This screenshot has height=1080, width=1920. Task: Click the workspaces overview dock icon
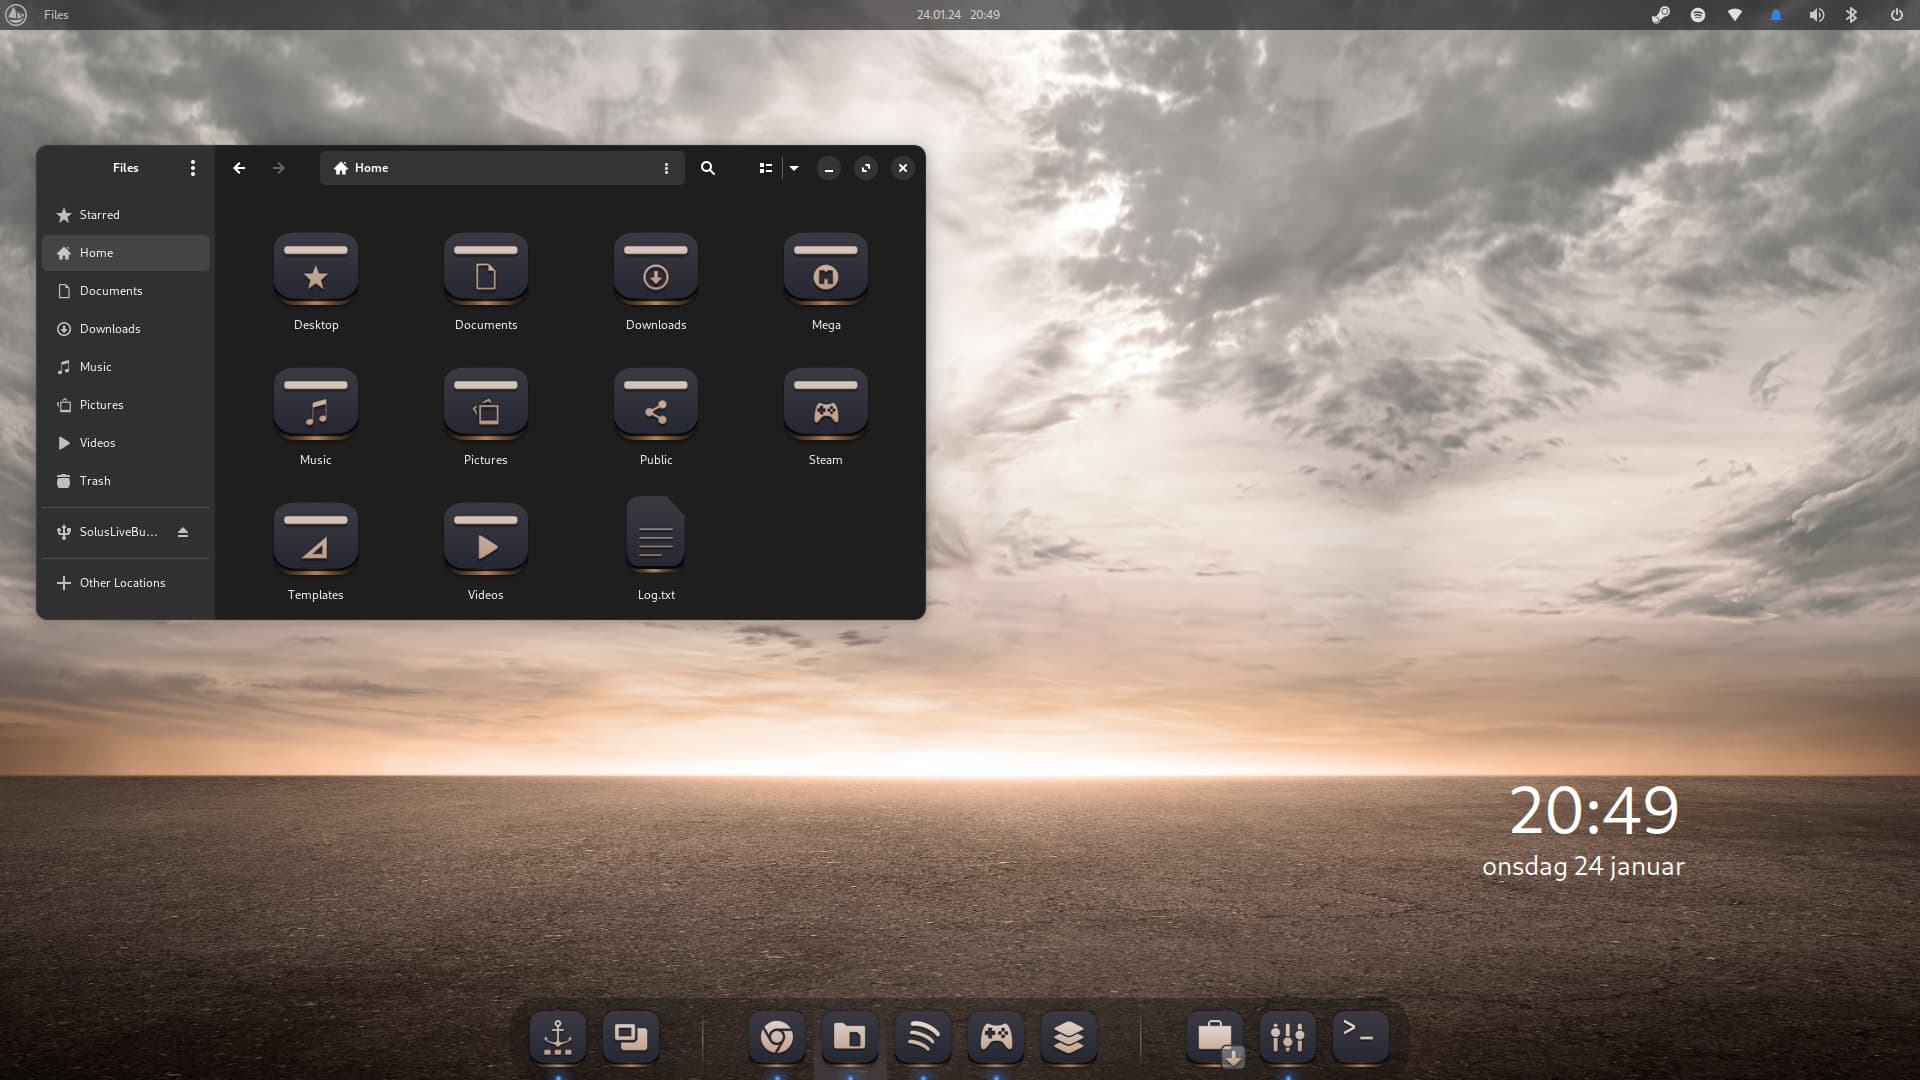point(631,1037)
